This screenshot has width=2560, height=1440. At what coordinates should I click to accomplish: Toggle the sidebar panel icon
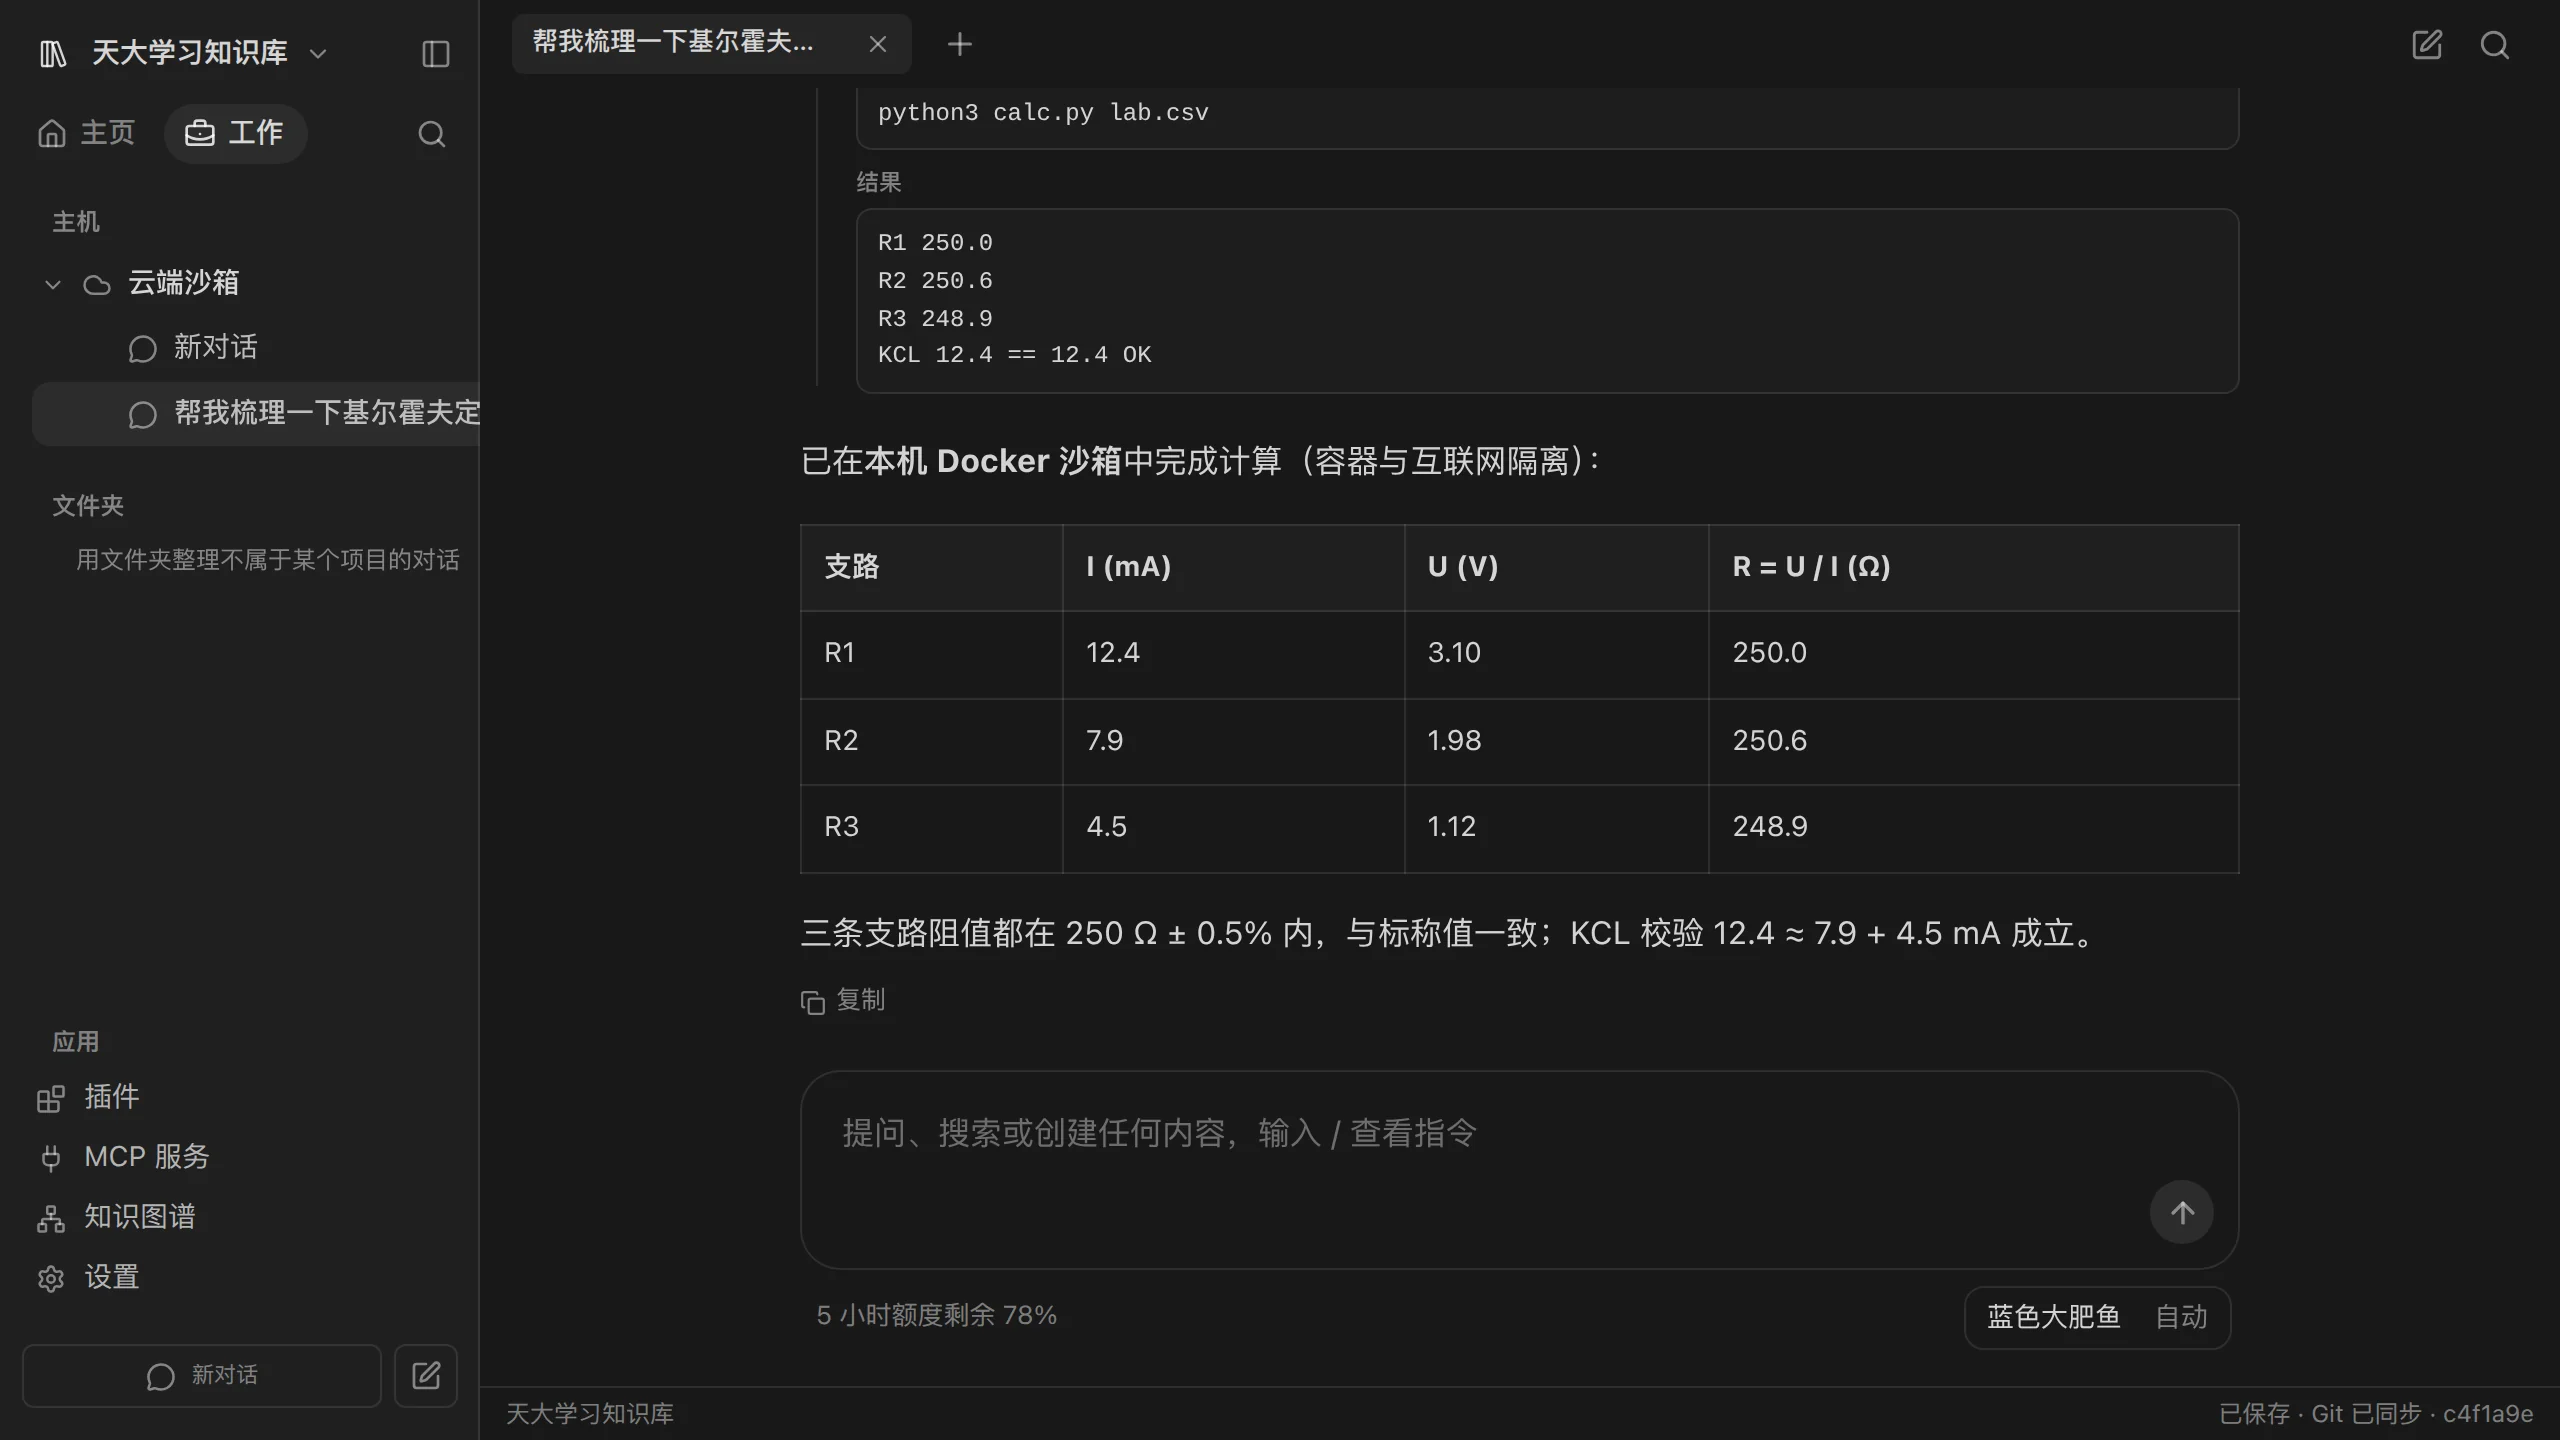pyautogui.click(x=435, y=53)
